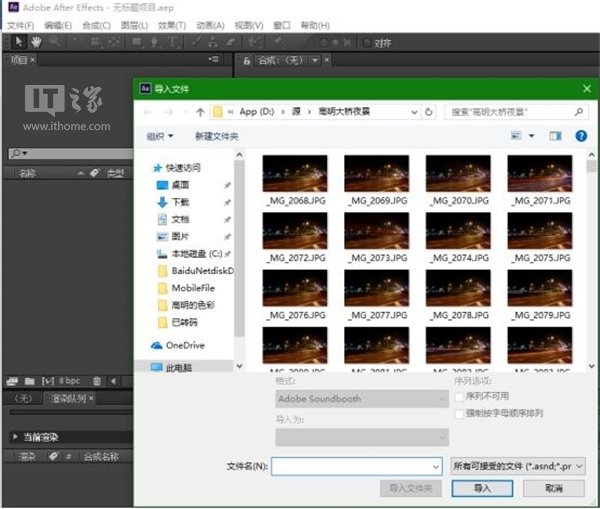Expand the address bar path dropdown
Screen dimensions: 600x509
414,112
